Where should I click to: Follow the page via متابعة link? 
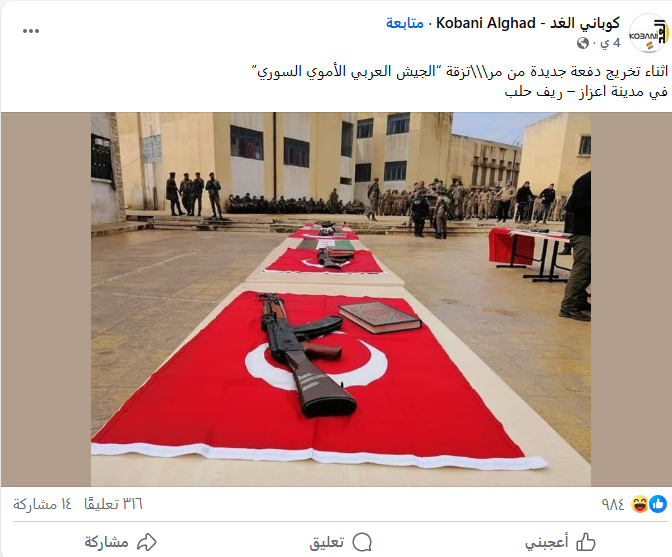405,23
